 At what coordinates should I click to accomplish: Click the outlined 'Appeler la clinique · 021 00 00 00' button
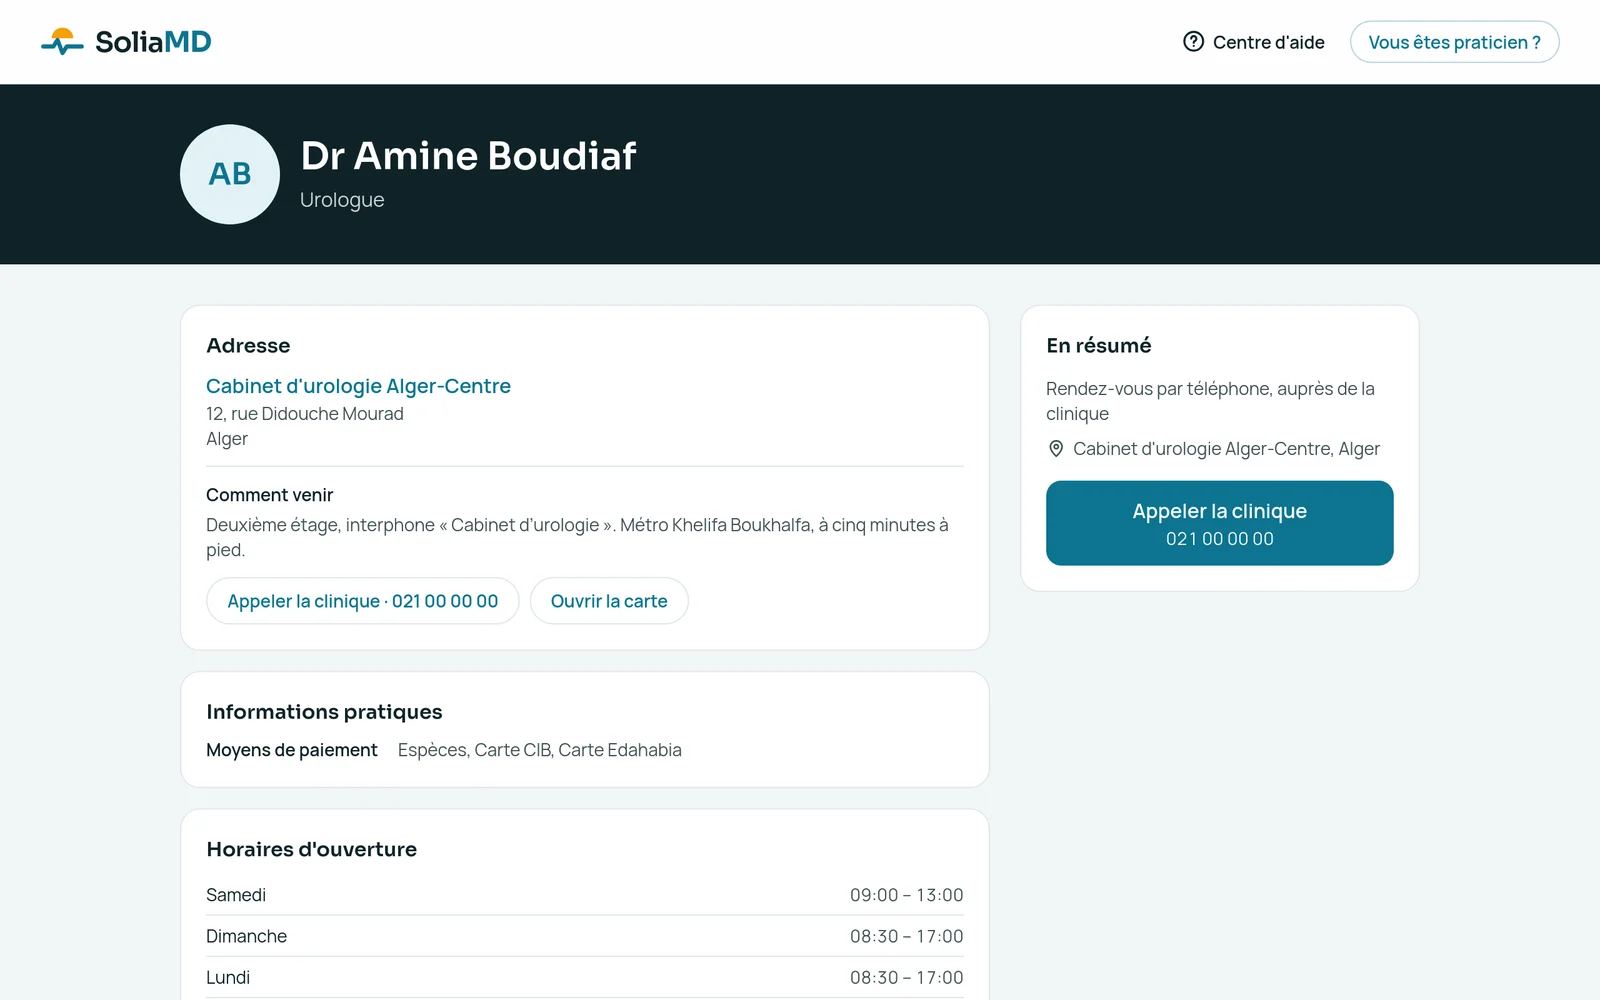pos(362,601)
